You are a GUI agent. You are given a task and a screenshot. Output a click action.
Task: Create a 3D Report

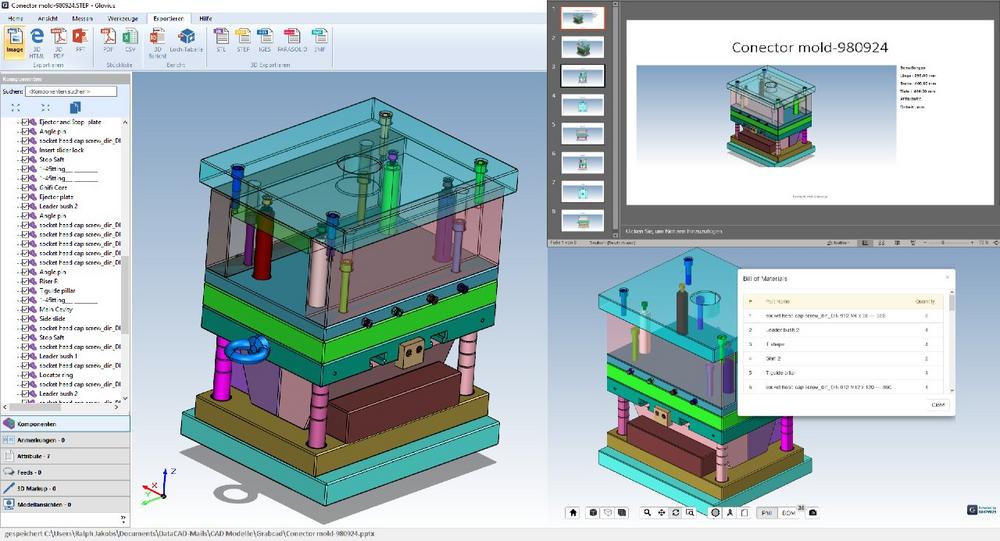157,43
